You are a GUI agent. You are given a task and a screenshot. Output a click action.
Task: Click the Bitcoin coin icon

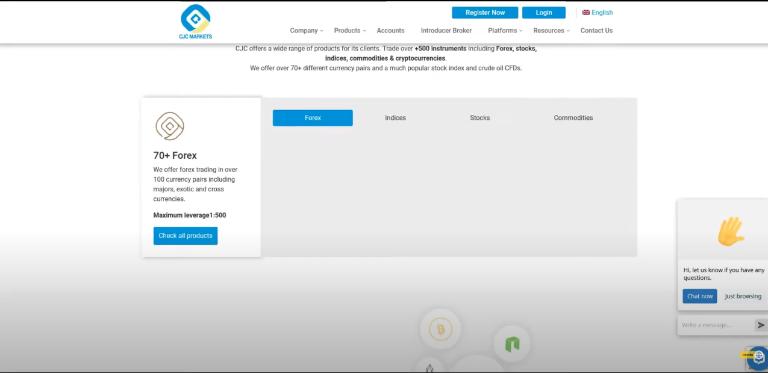tap(440, 329)
